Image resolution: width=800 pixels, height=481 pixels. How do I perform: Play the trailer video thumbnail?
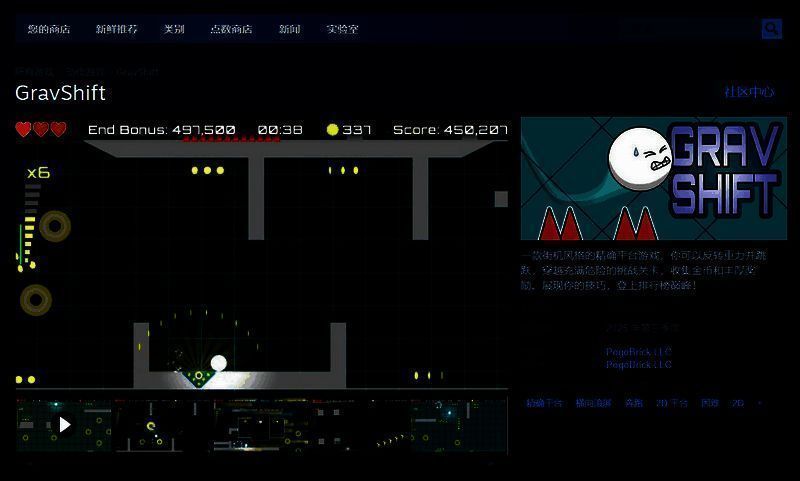(x=64, y=425)
